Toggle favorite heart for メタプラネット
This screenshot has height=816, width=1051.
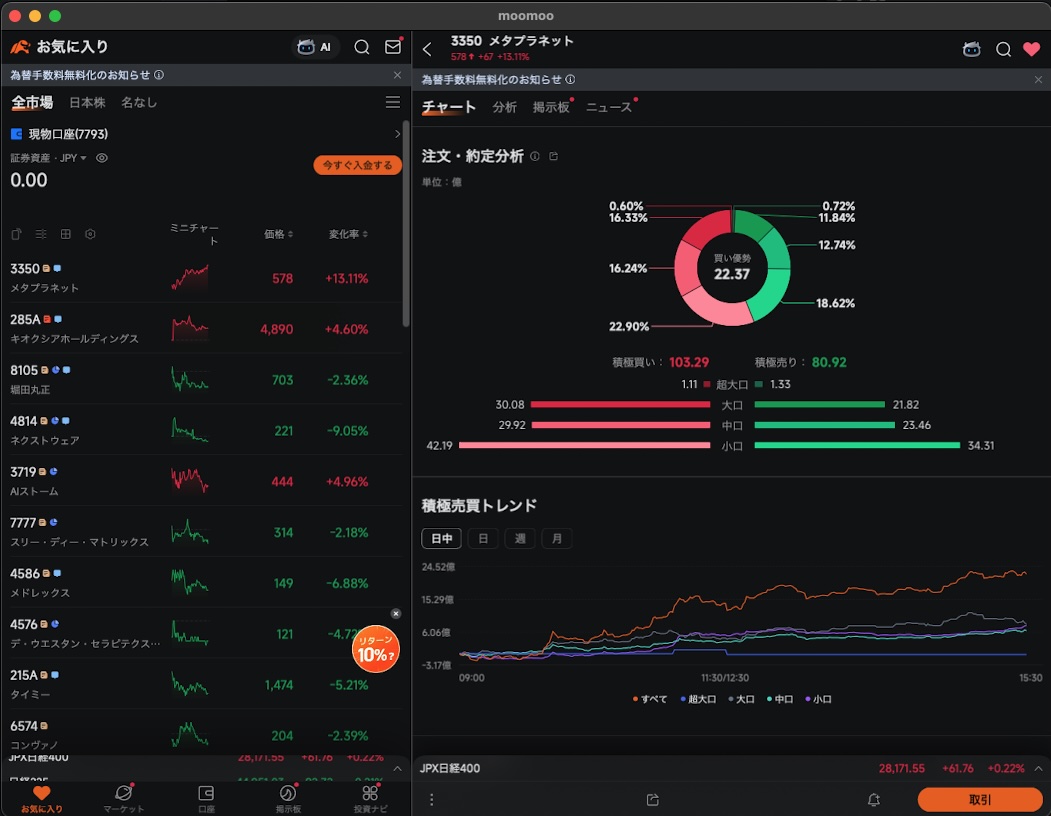tap(1032, 49)
